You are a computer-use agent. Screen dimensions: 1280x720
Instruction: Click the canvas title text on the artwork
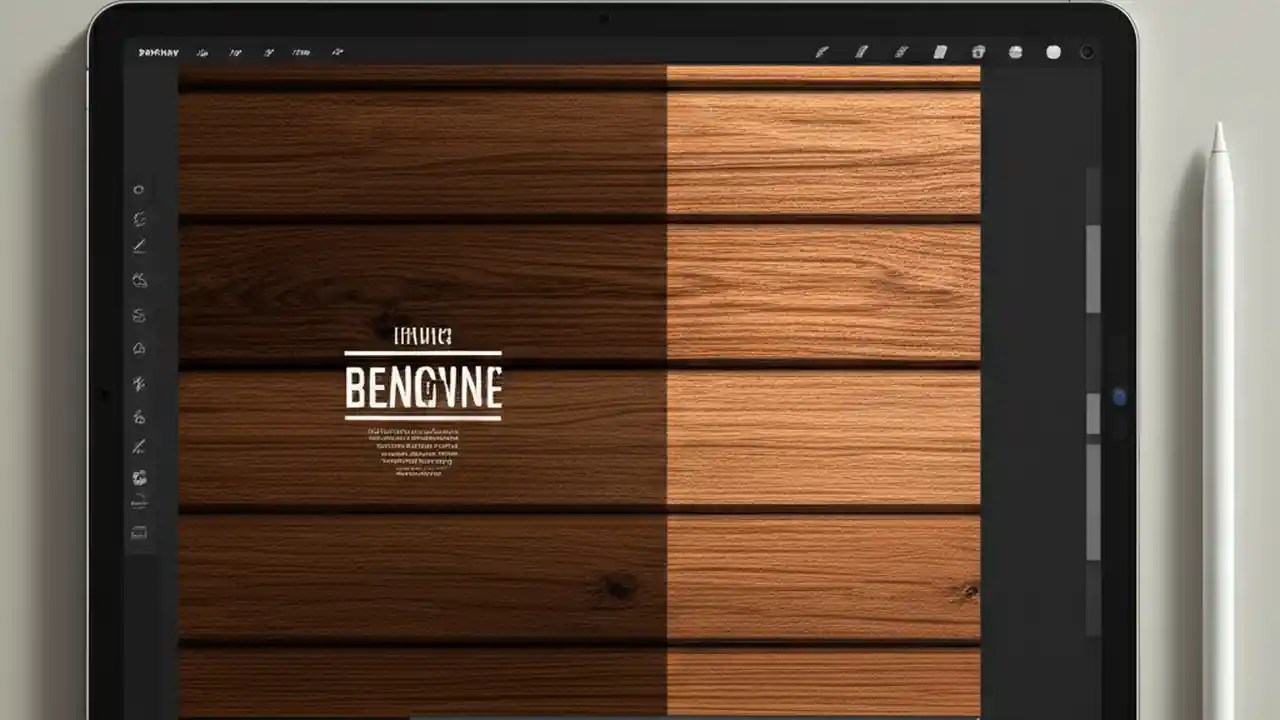[424, 388]
